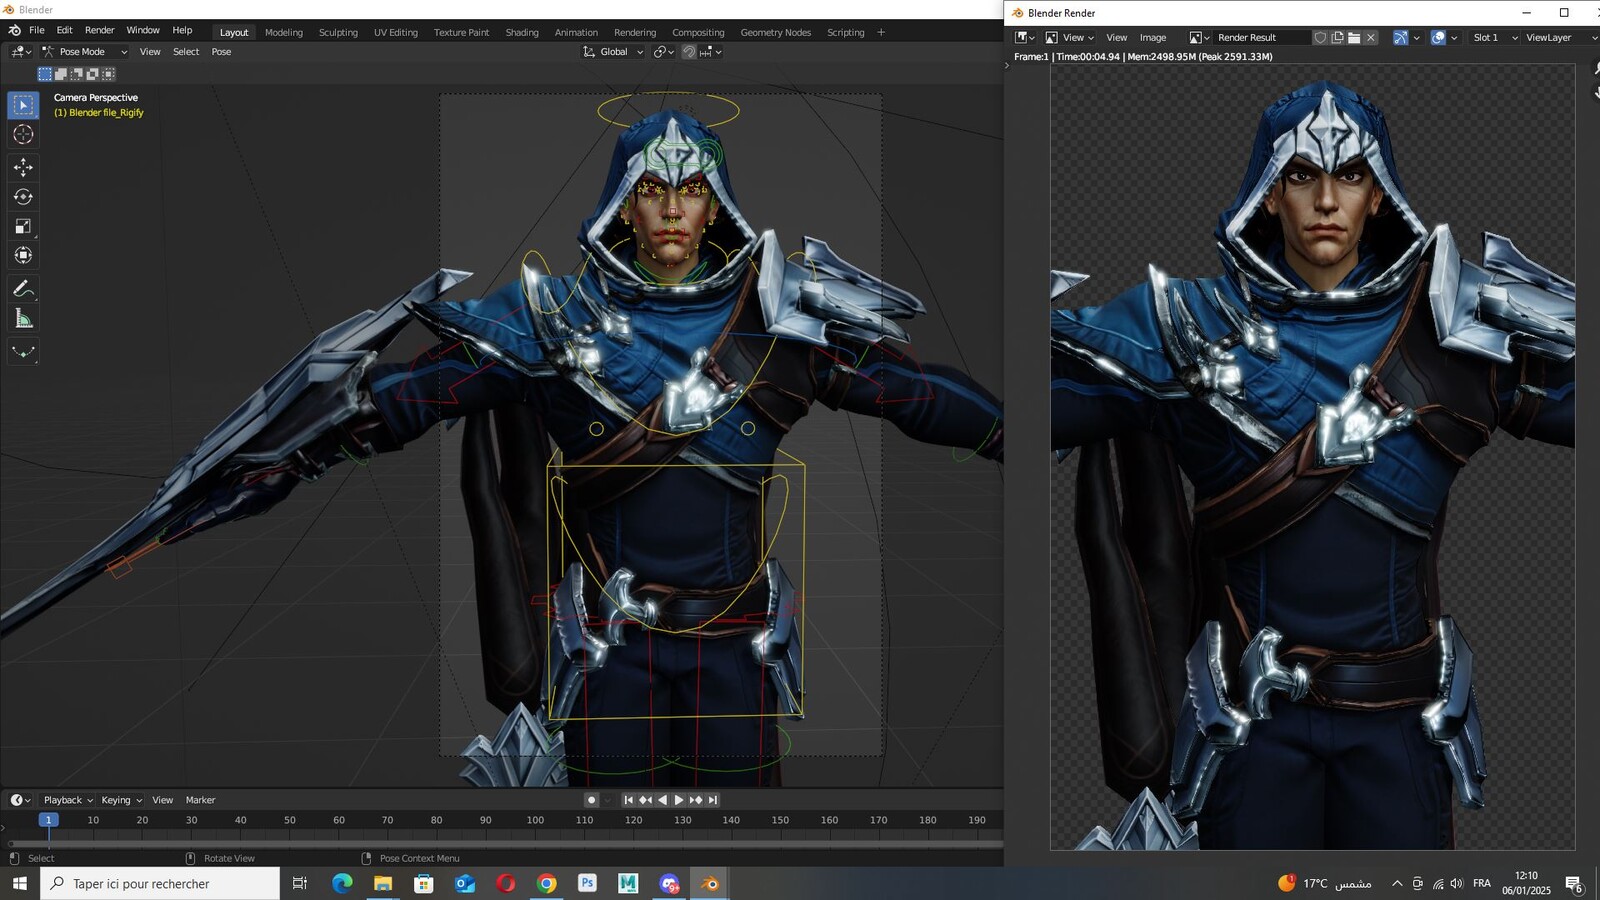Click the Render Result image name field

pyautogui.click(x=1261, y=37)
